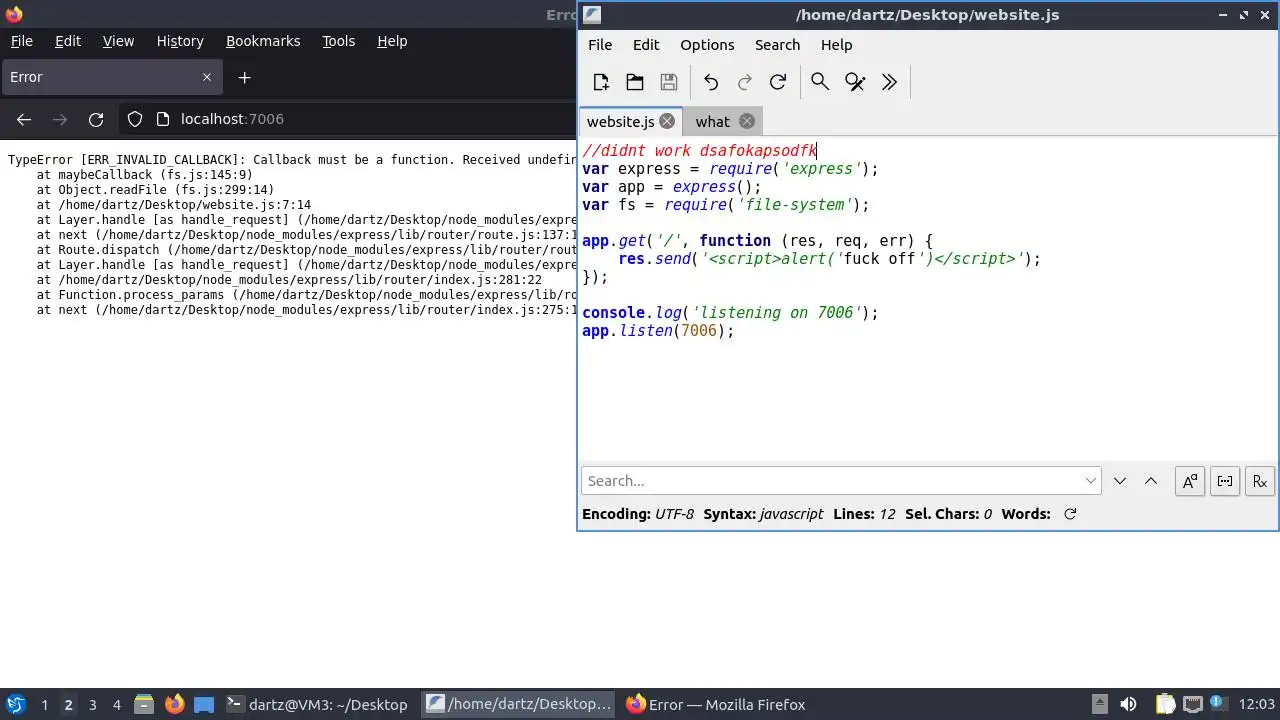The height and width of the screenshot is (720, 1280).
Task: Open find via magnifier toolbar icon
Action: 820,82
